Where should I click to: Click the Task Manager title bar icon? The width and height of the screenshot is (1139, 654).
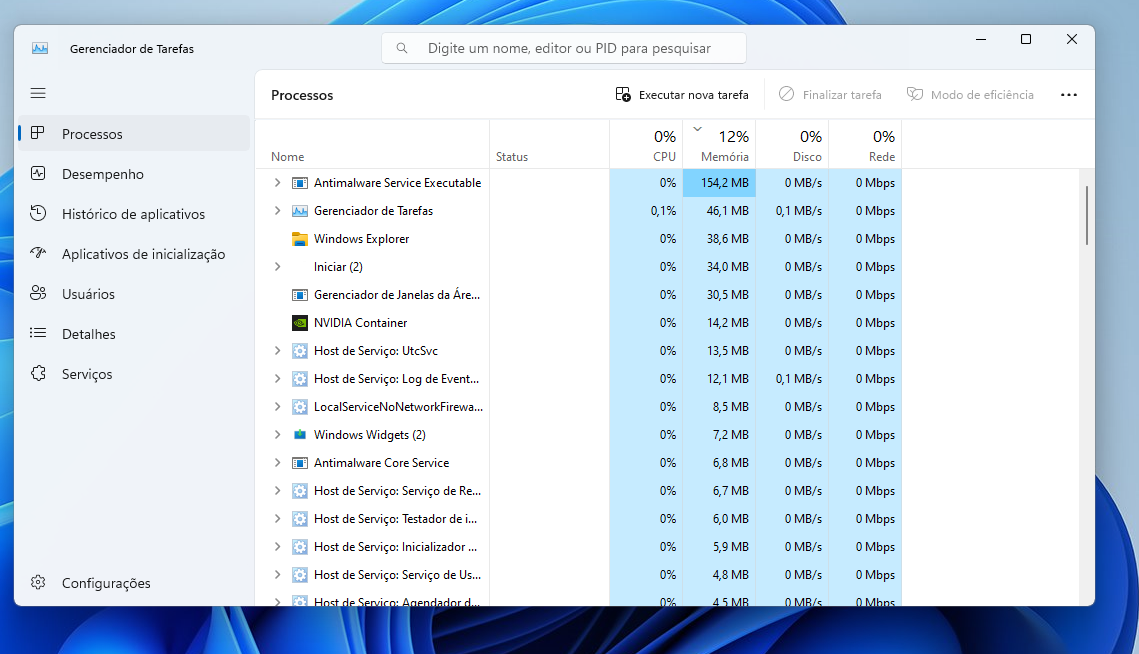point(40,49)
